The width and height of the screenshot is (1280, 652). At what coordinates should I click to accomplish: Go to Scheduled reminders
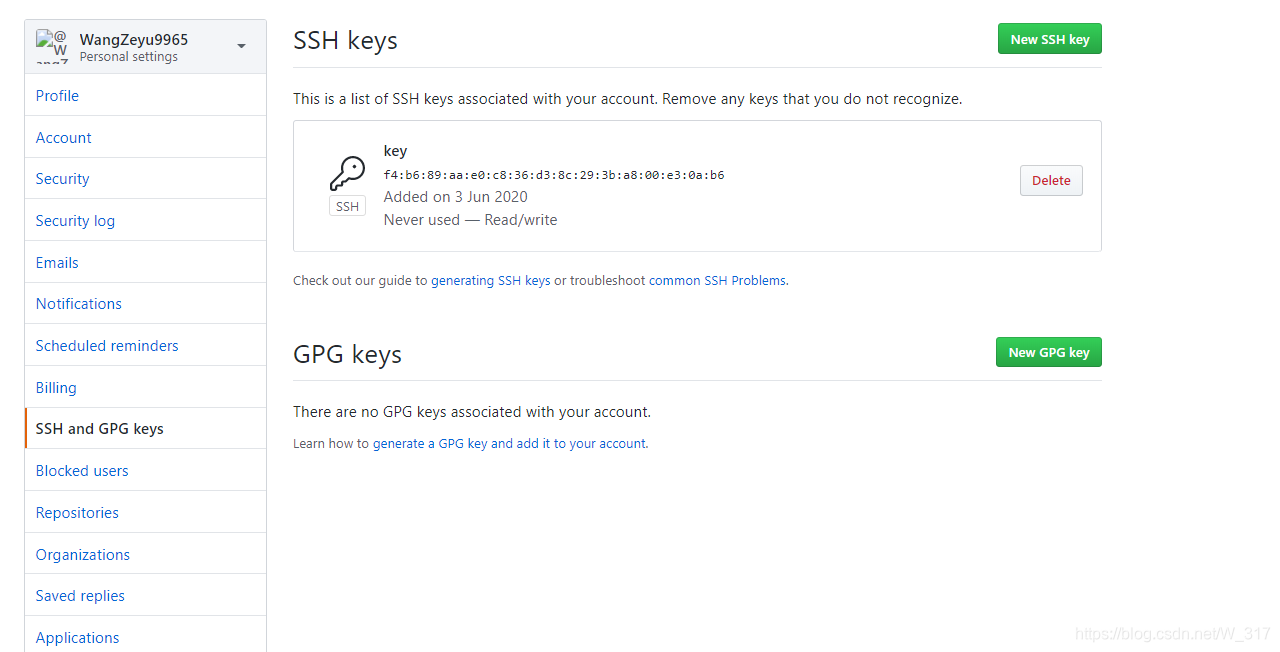(107, 345)
